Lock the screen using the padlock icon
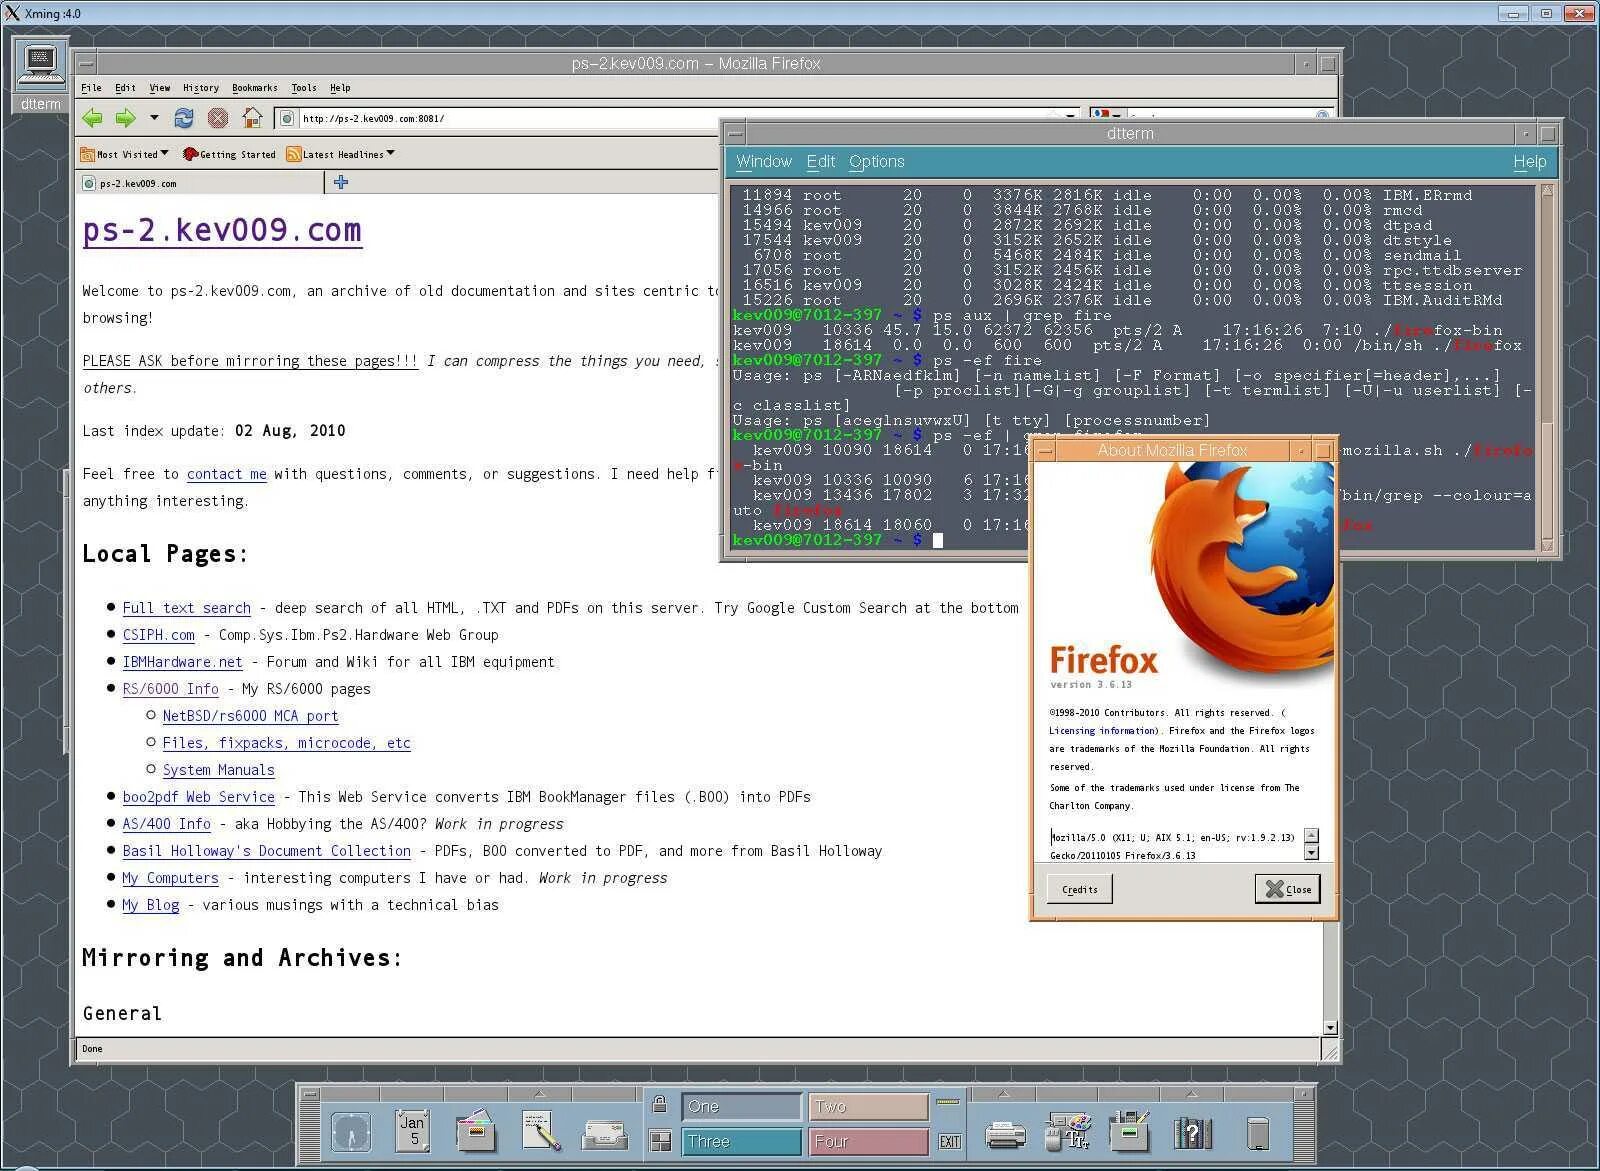This screenshot has height=1171, width=1600. [x=659, y=1106]
